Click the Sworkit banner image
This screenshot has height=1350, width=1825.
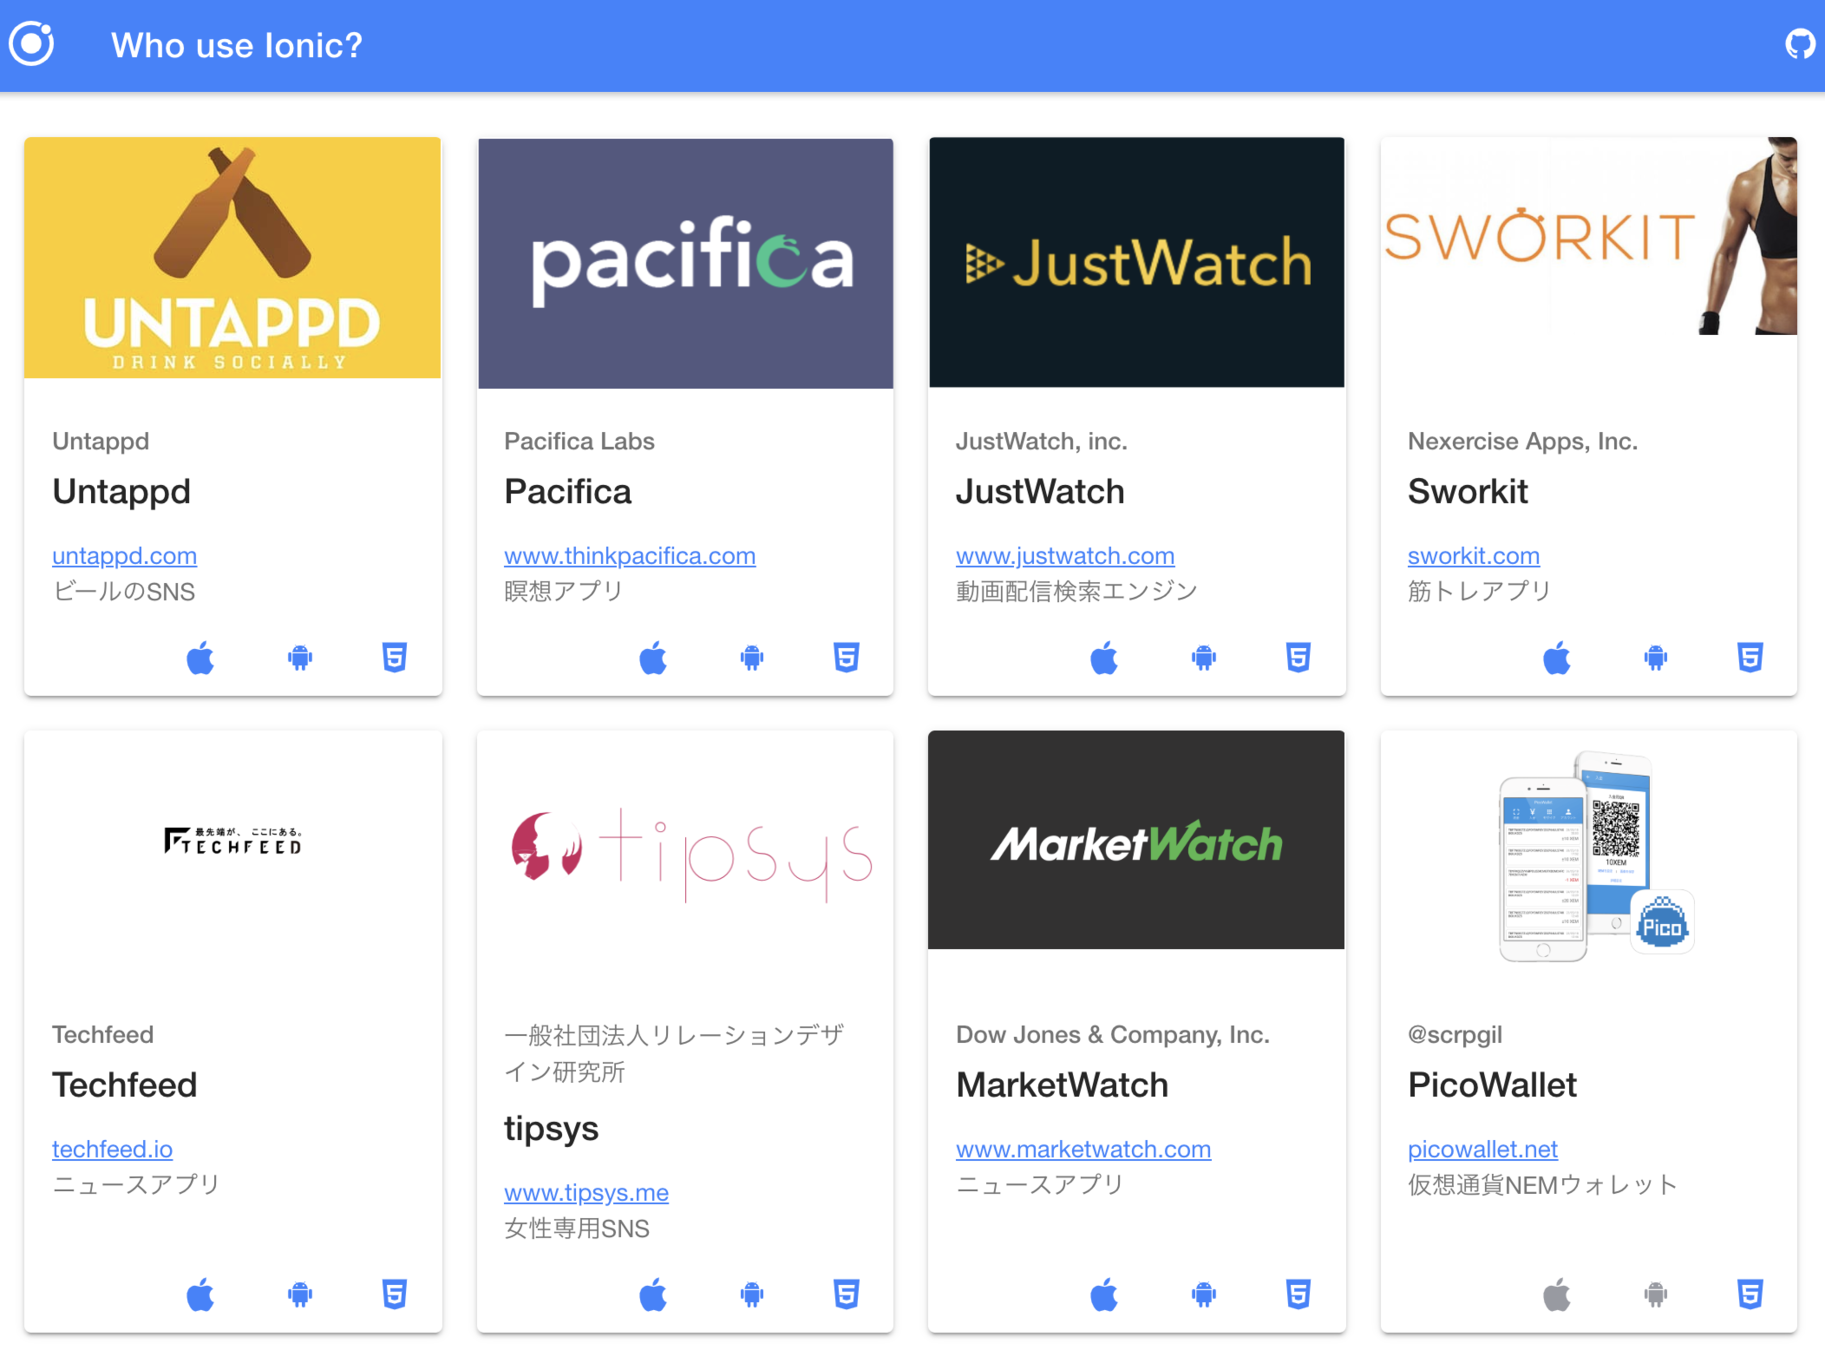click(1589, 236)
